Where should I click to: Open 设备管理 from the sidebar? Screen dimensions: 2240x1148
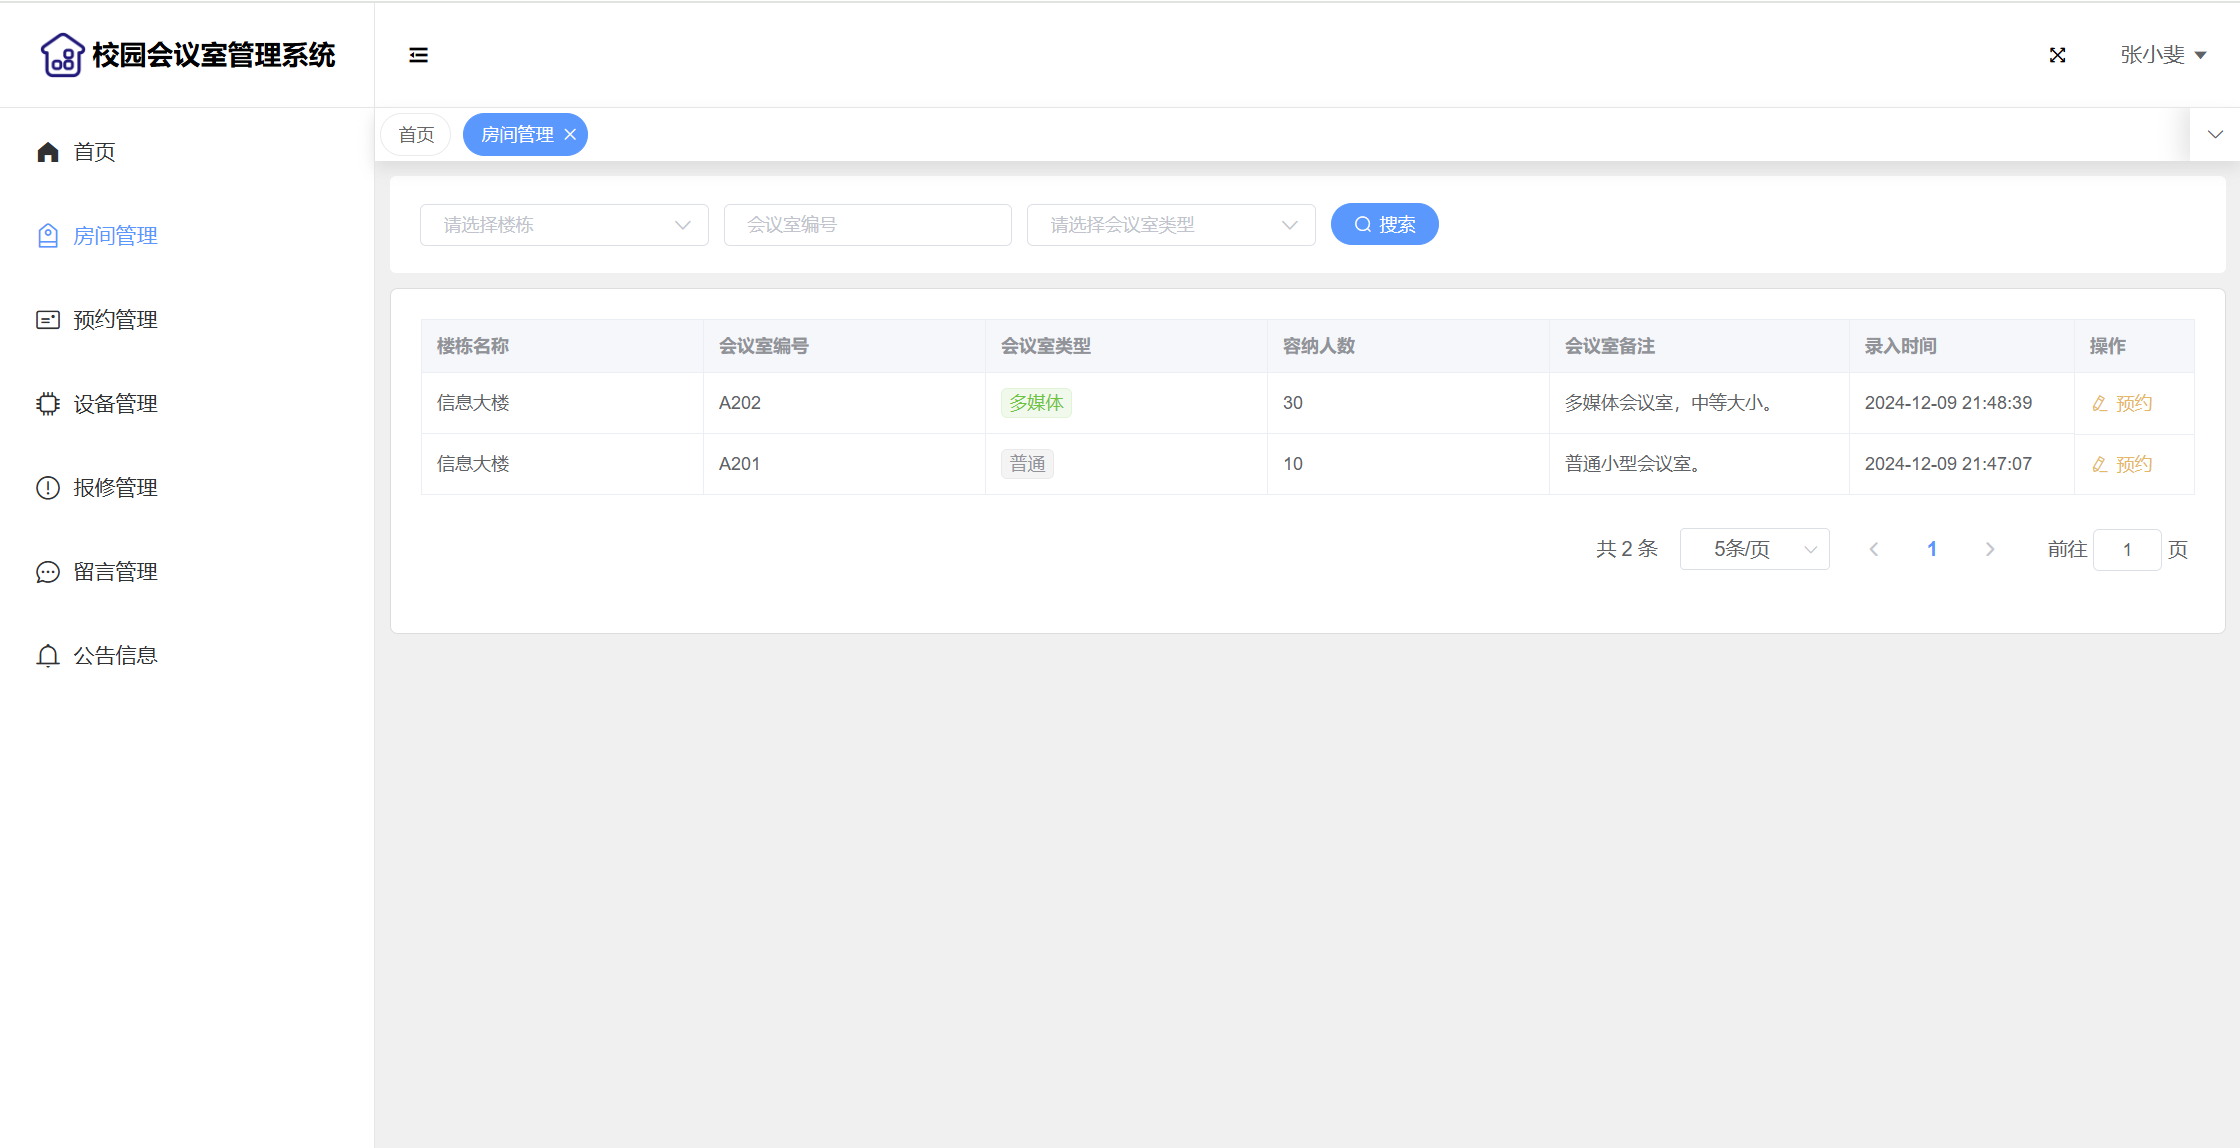coord(115,404)
